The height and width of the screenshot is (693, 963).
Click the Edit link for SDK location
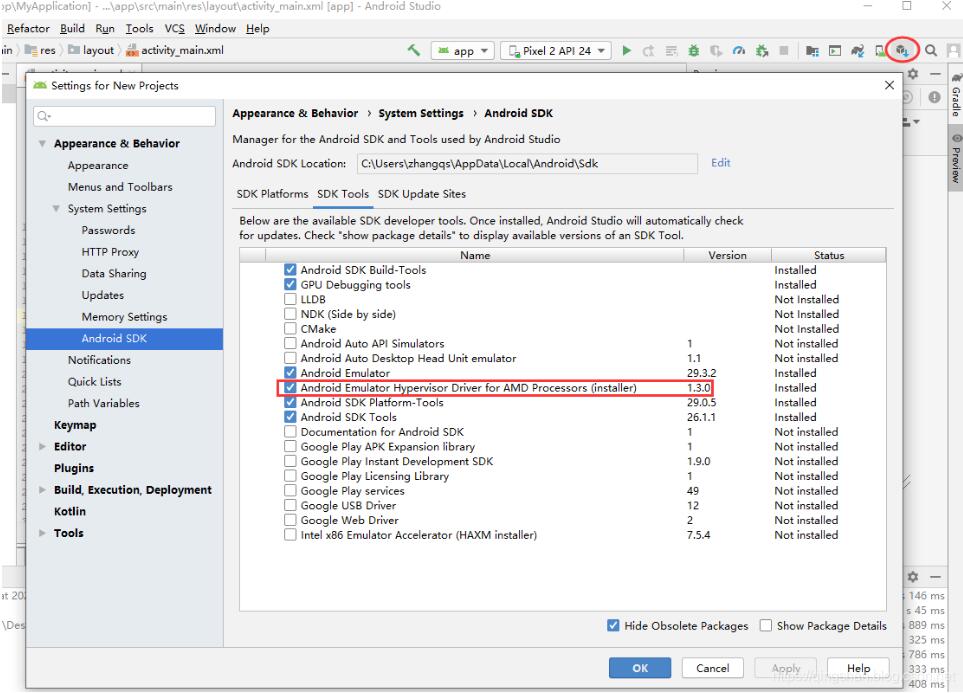(x=720, y=162)
